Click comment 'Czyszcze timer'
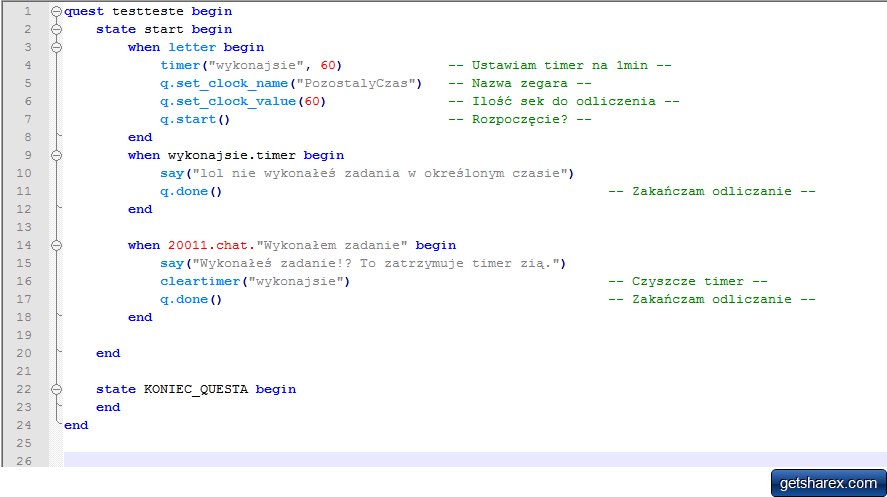This screenshot has height=497, width=887. pyautogui.click(x=688, y=282)
